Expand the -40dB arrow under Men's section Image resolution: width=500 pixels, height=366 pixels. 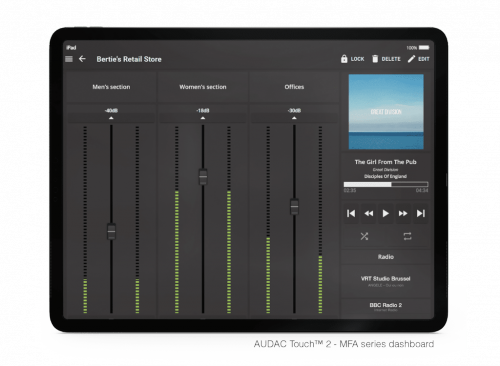coord(111,118)
